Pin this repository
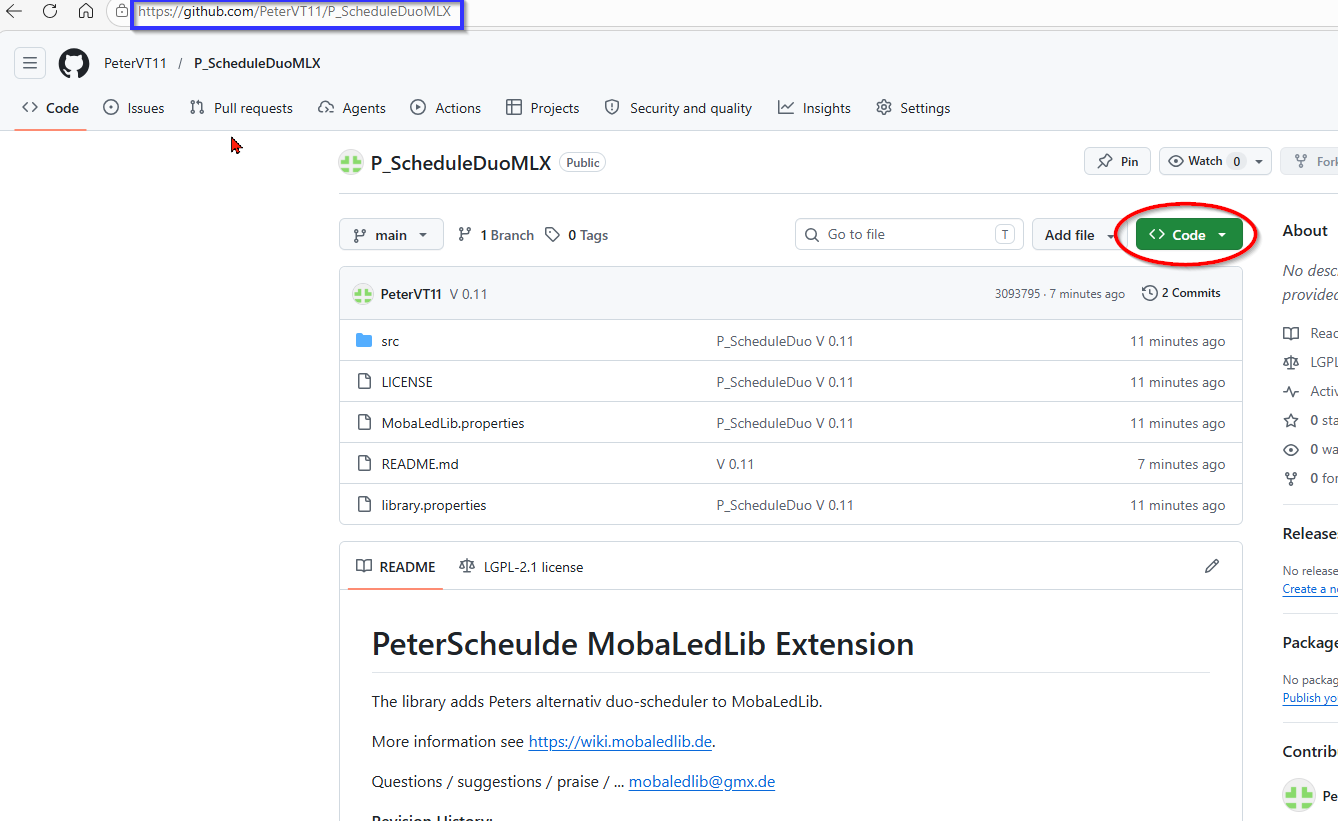Image resolution: width=1338 pixels, height=821 pixels. [1117, 161]
